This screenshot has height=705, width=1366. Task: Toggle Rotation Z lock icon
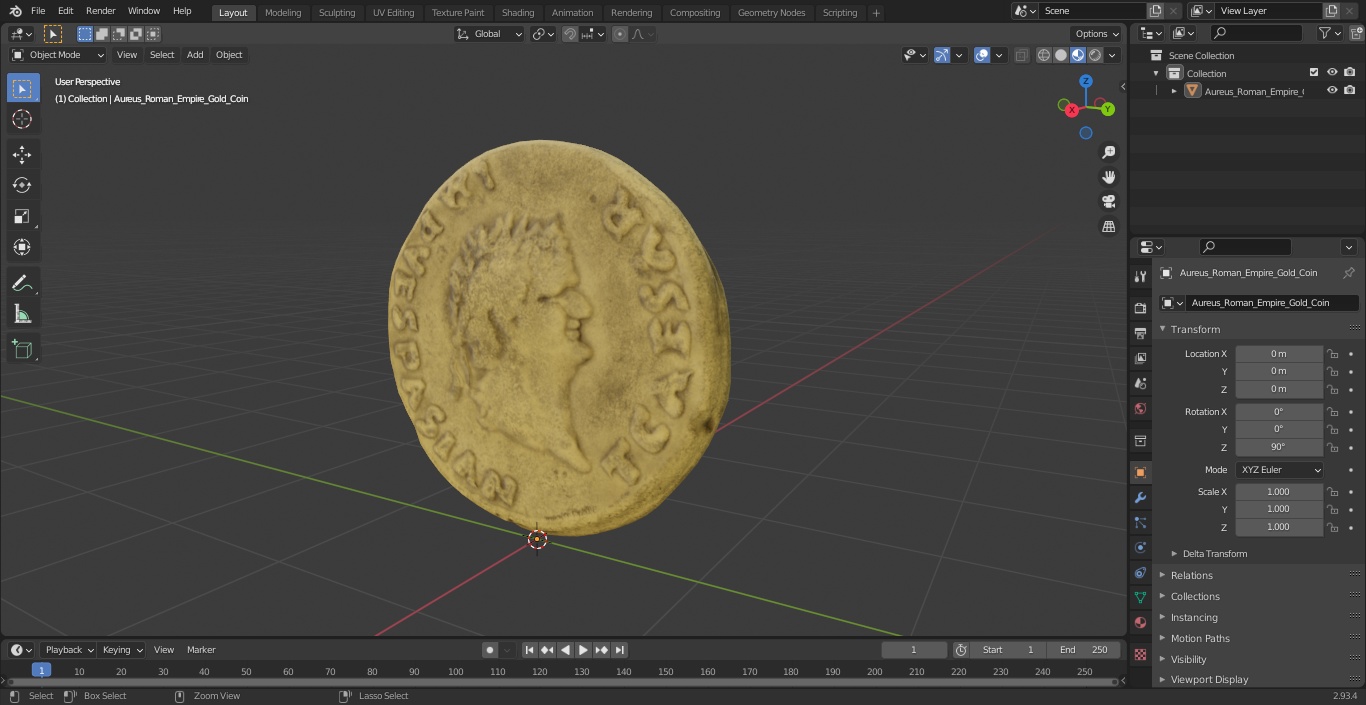coord(1332,447)
